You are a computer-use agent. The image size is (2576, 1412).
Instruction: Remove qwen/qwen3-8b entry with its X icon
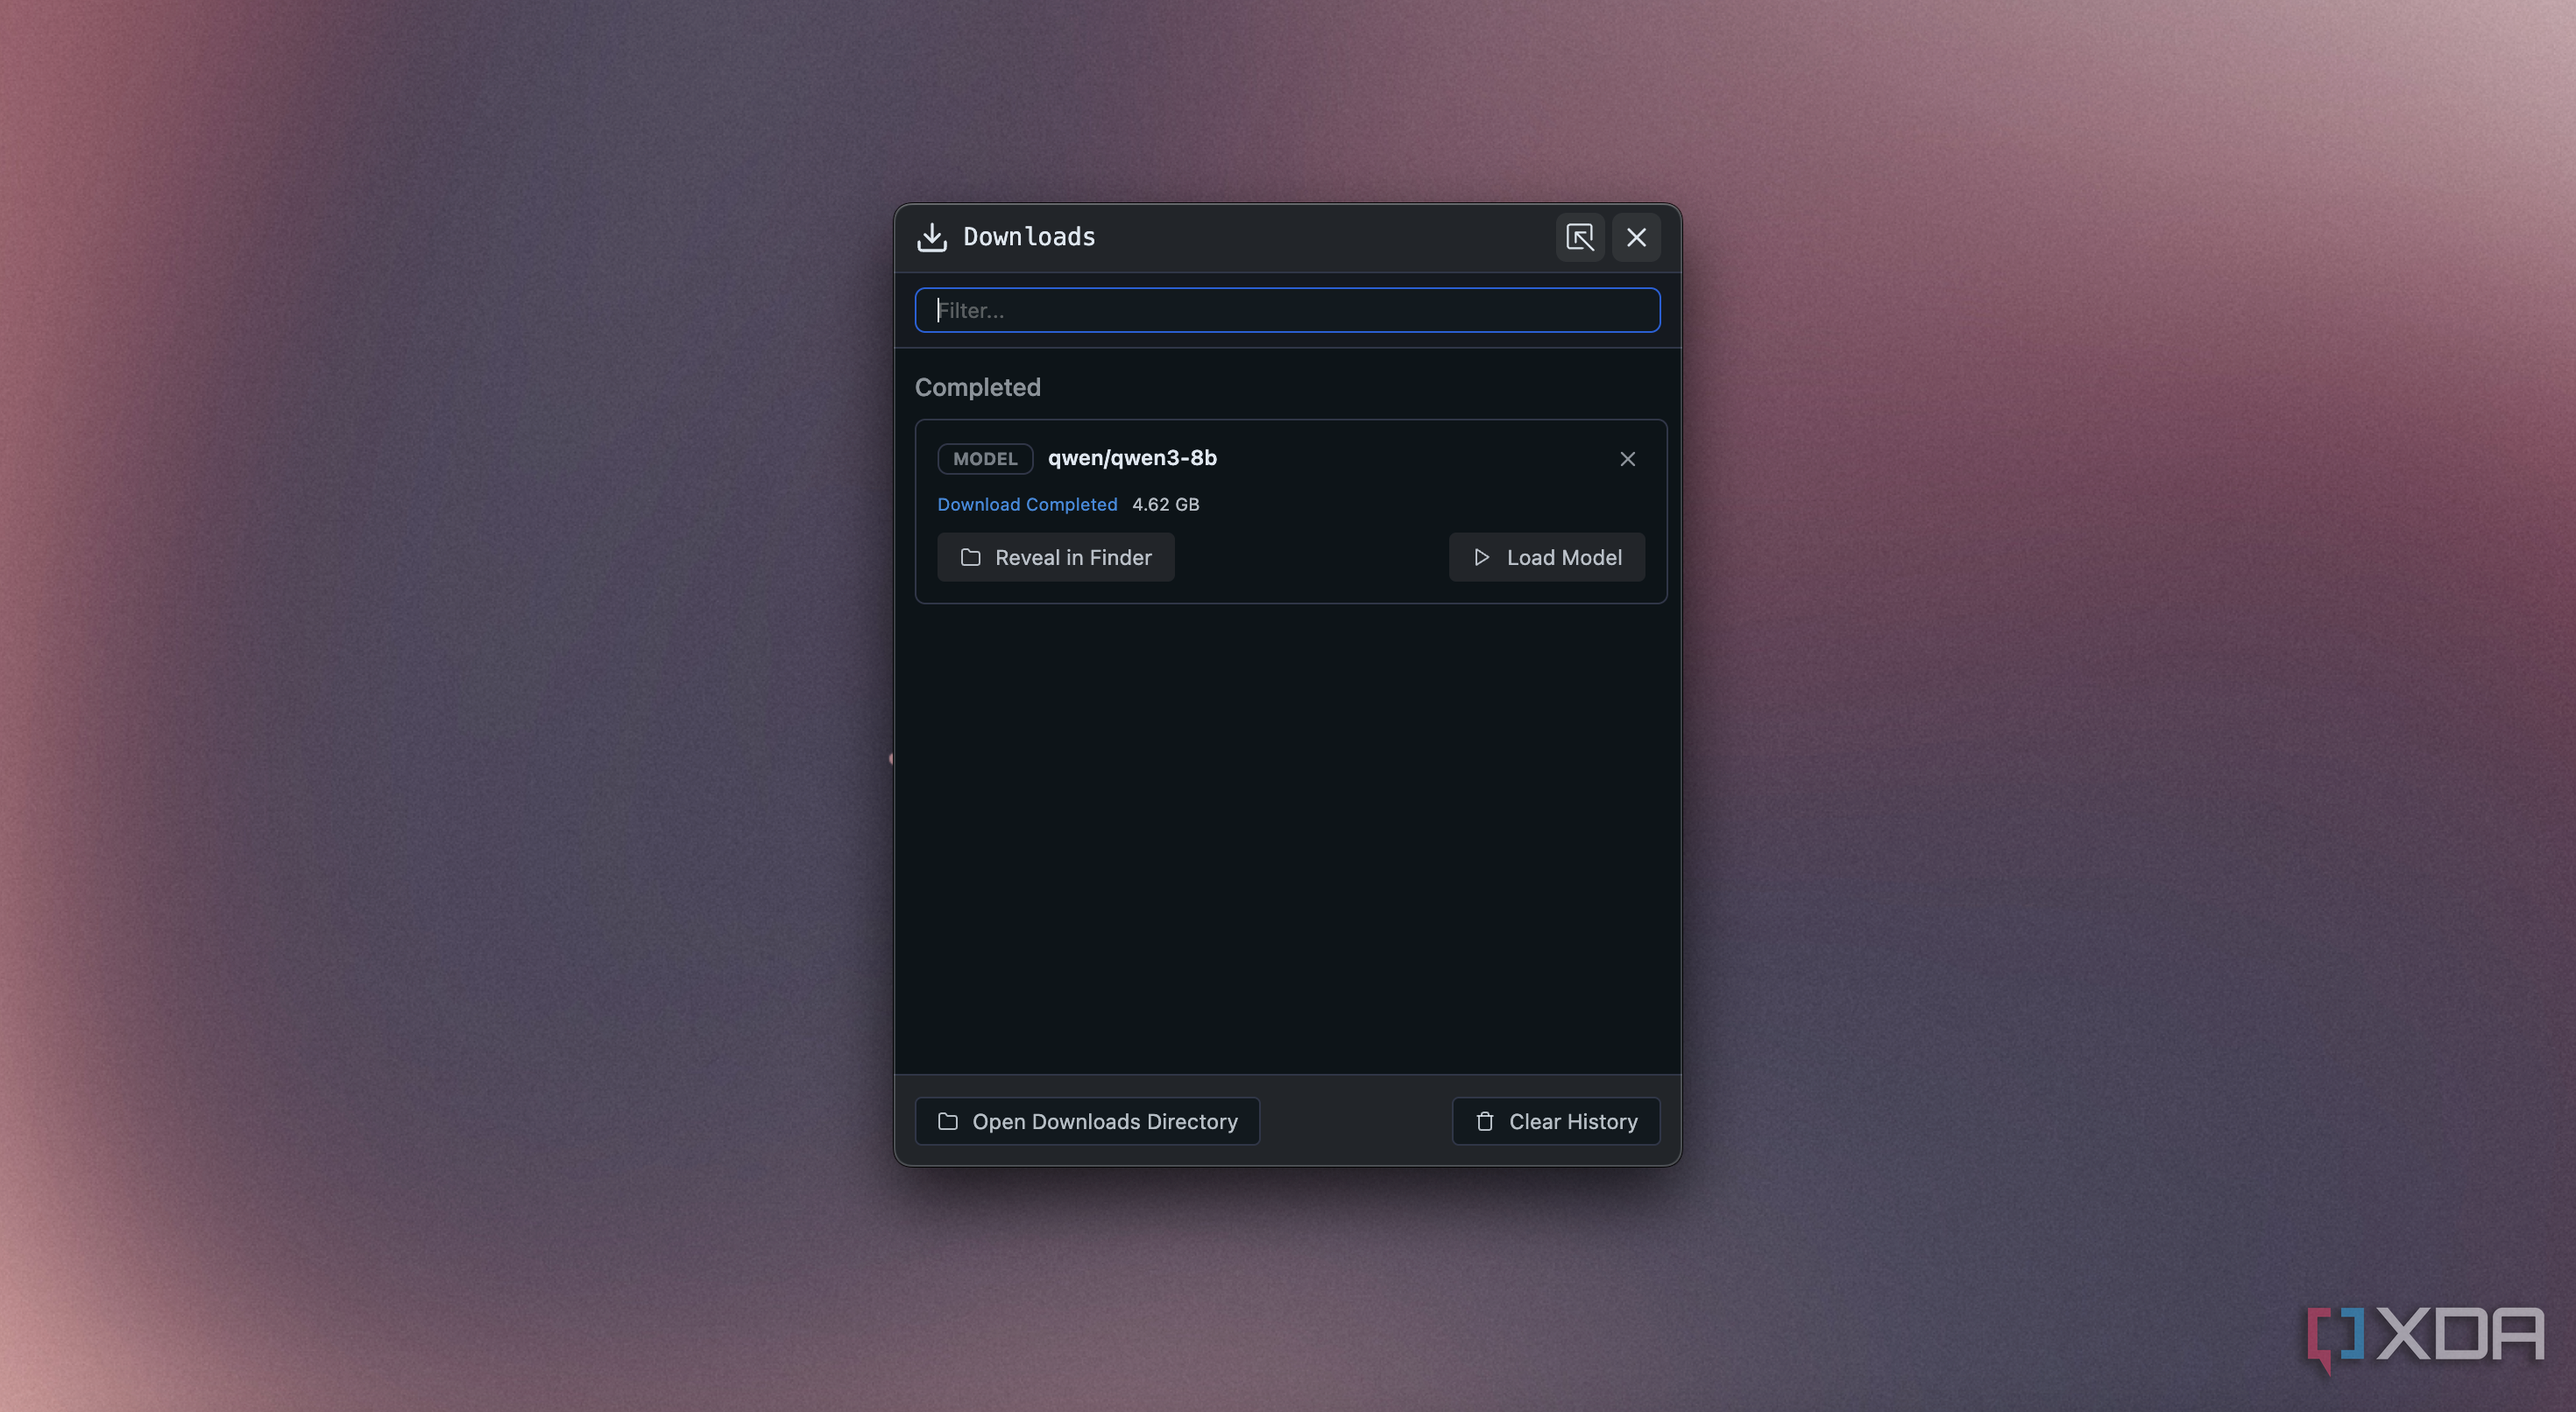tap(1627, 459)
